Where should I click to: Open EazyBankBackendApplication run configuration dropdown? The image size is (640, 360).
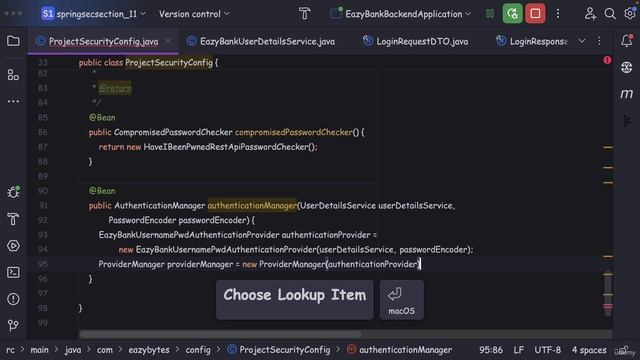(x=400, y=14)
